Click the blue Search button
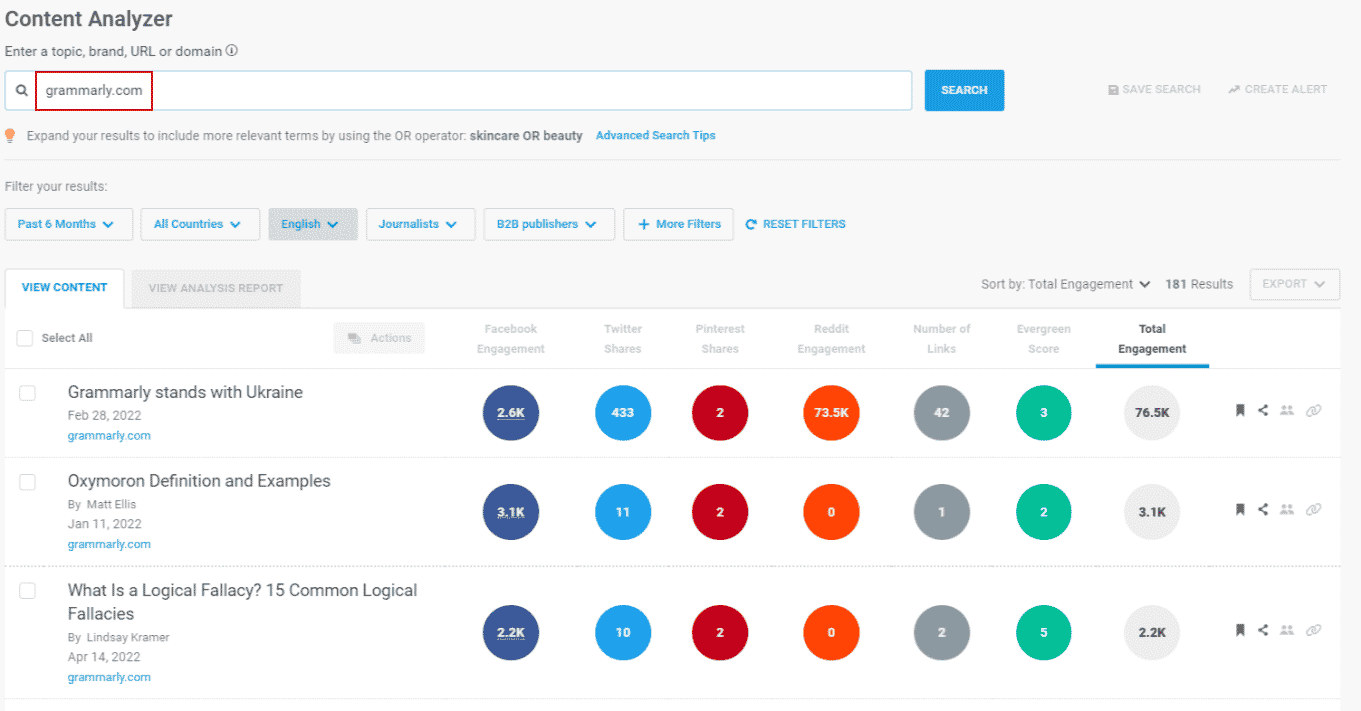This screenshot has width=1361, height=711. pos(964,90)
